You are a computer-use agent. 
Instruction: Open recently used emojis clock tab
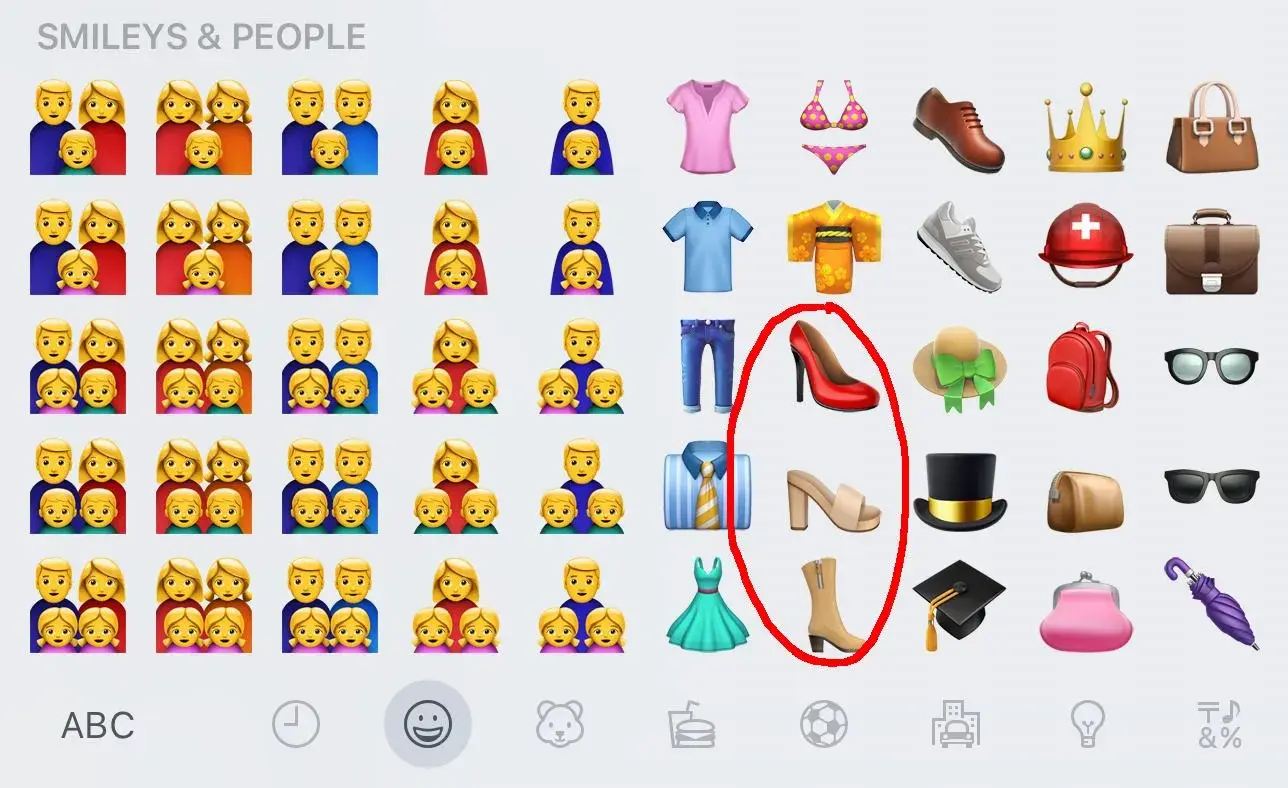[296, 724]
